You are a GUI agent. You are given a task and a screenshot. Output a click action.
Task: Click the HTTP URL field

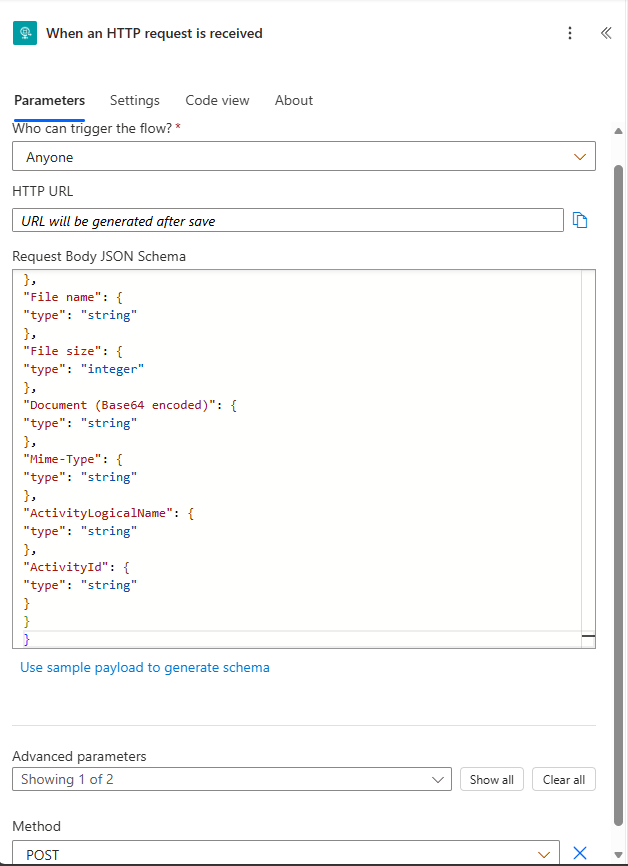point(288,221)
